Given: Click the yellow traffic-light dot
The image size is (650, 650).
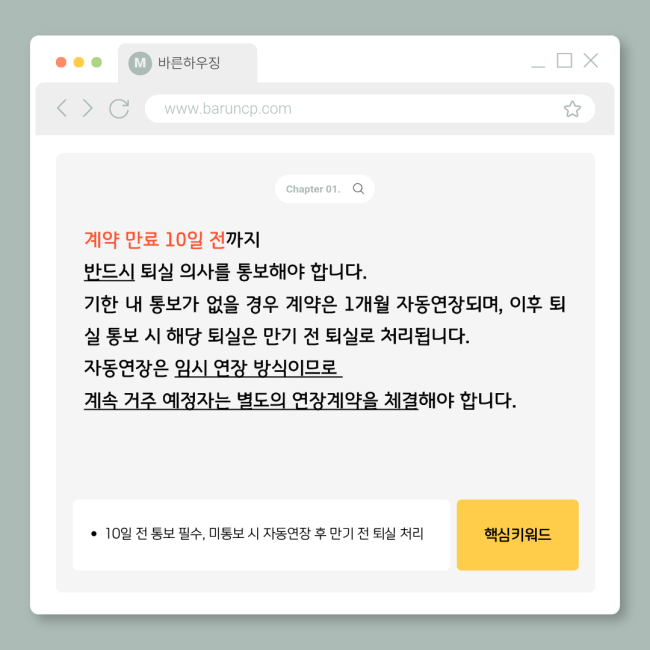Looking at the screenshot, I should pos(79,62).
